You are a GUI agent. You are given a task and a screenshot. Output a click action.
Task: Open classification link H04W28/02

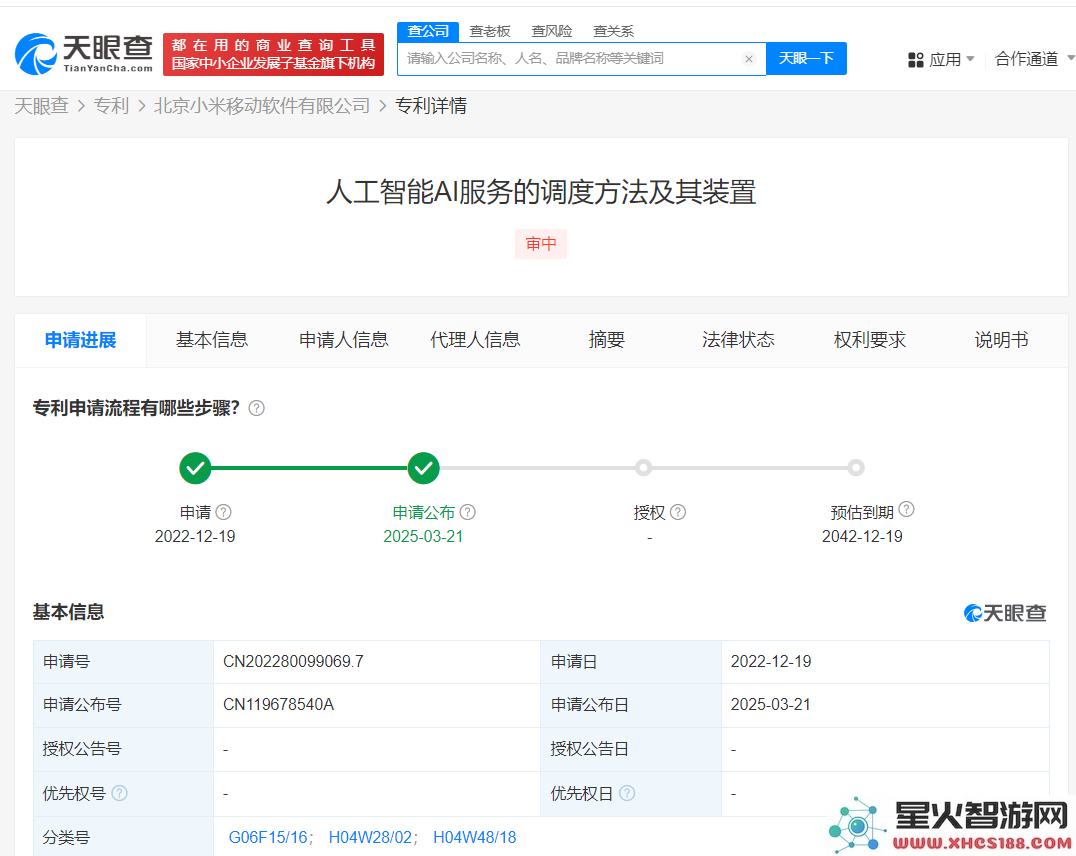[x=370, y=837]
